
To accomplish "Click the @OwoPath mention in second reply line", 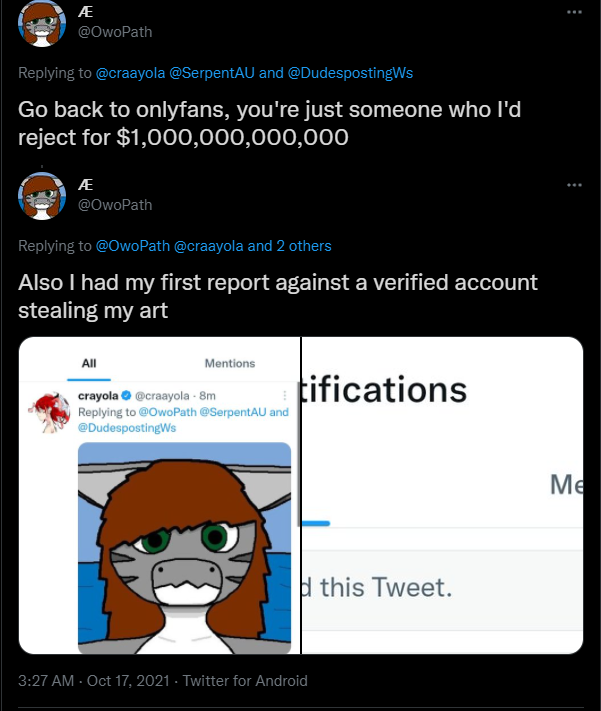I will click(x=133, y=246).
